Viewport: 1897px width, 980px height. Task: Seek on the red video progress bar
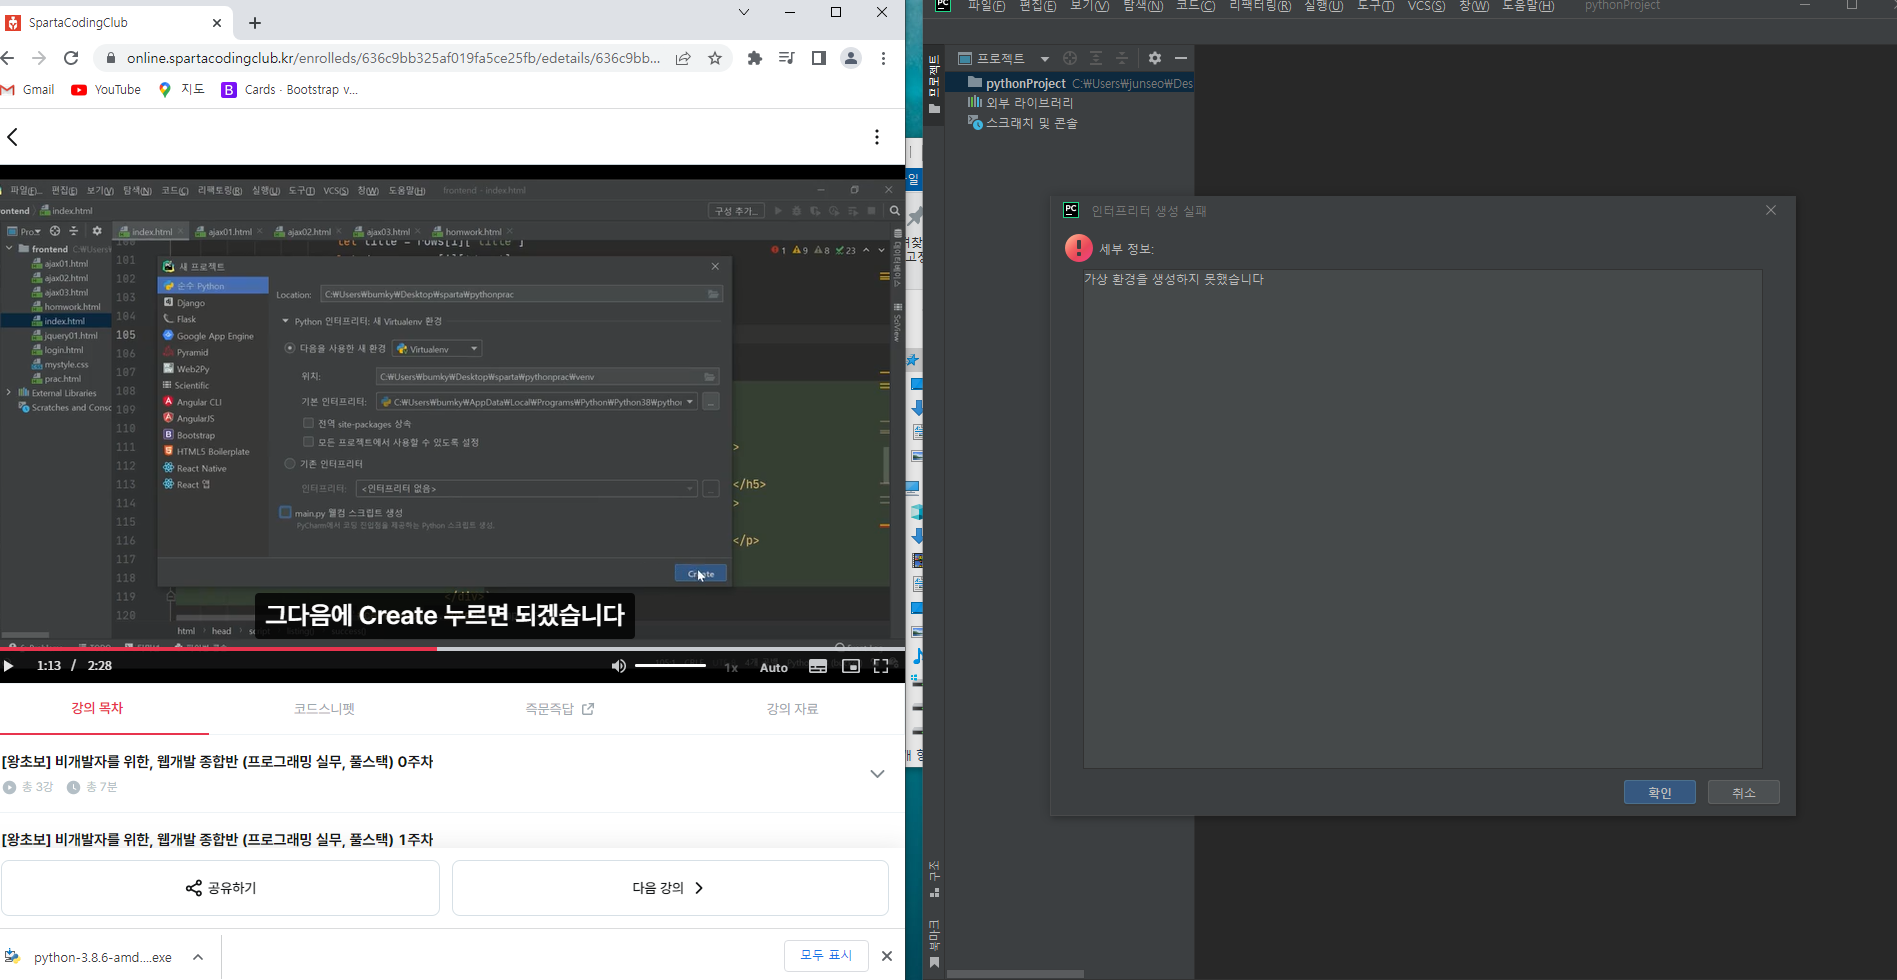(x=452, y=648)
